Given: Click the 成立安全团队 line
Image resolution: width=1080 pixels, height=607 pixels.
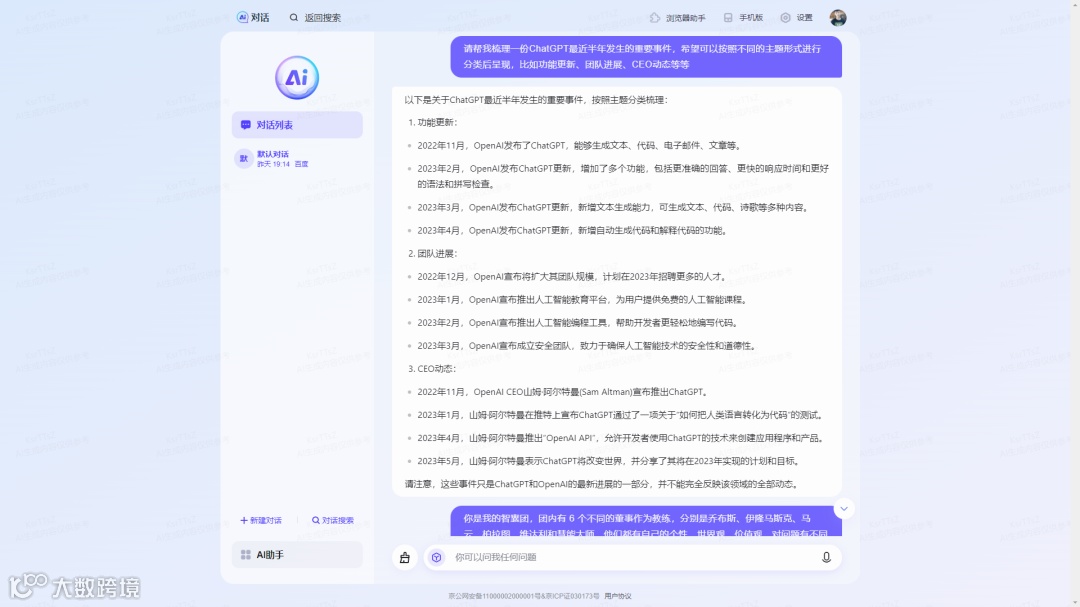Looking at the screenshot, I should pos(588,346).
